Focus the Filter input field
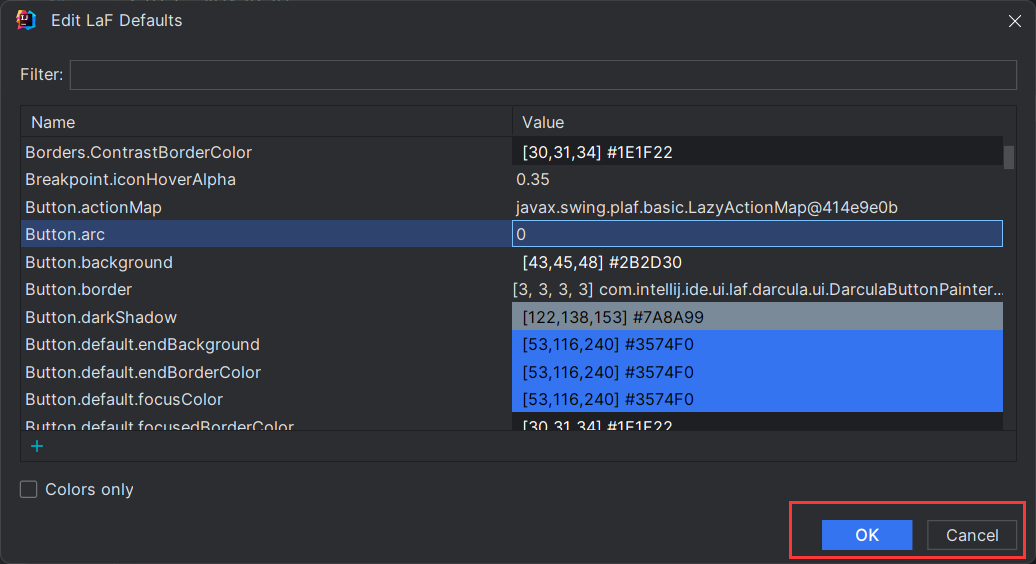 point(543,75)
